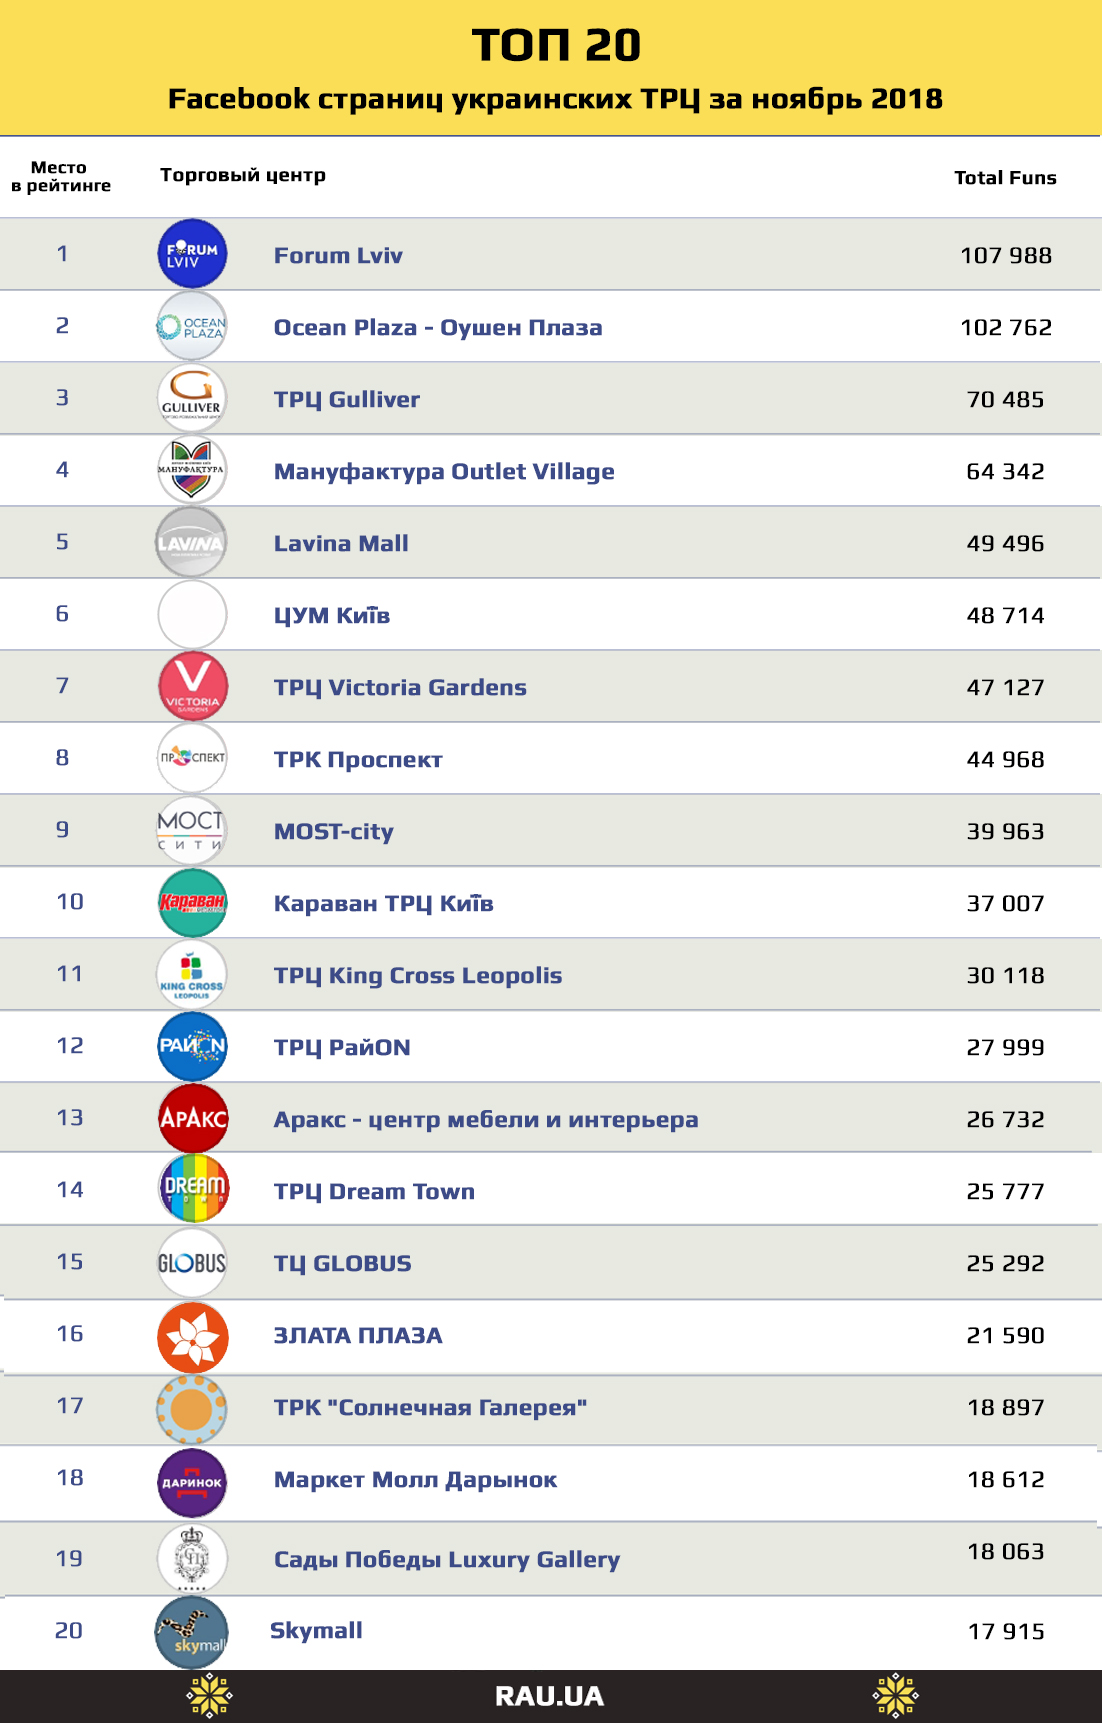Image resolution: width=1102 pixels, height=1723 pixels.
Task: Click the Торговый центр column header
Action: (243, 175)
